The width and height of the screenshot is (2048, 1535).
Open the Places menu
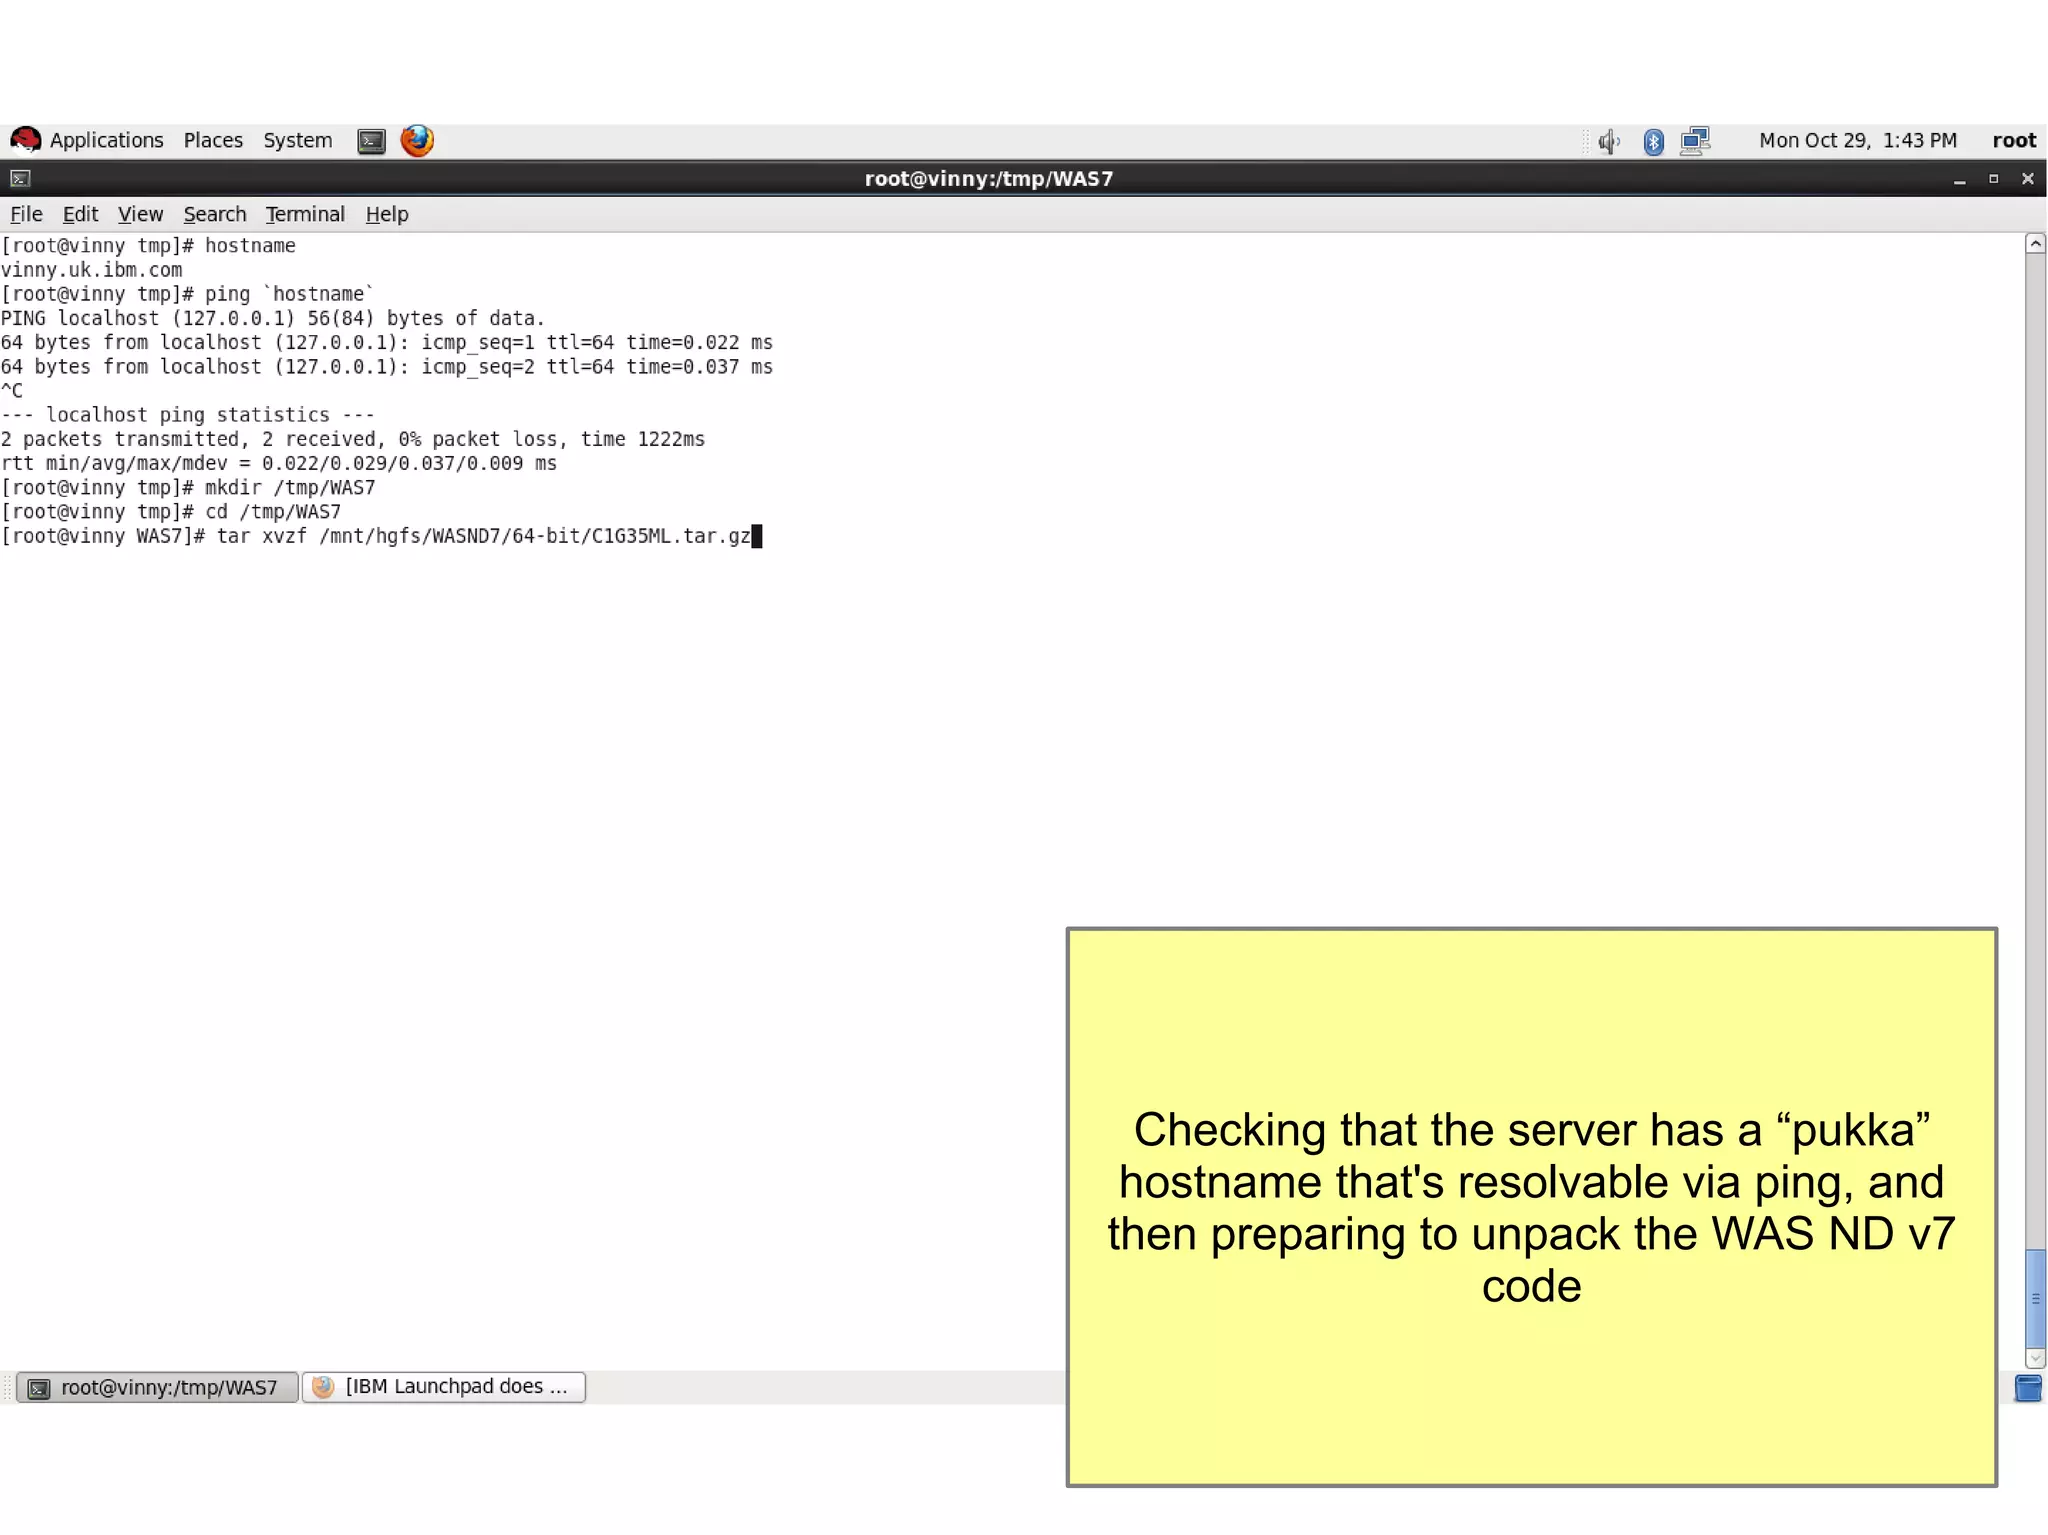click(x=213, y=141)
